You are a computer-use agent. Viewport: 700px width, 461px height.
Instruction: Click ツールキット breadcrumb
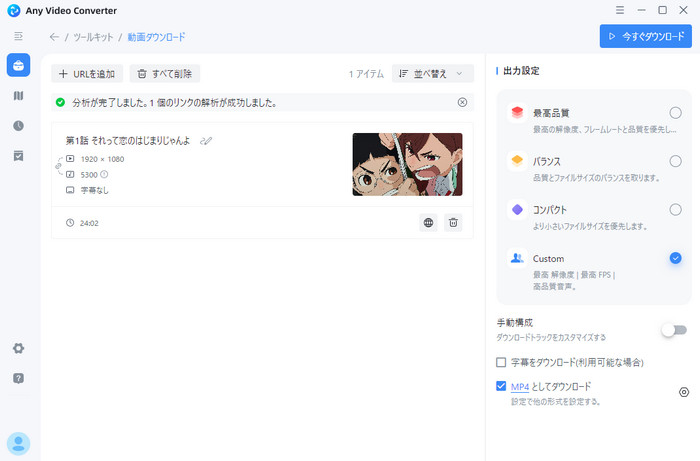[93, 37]
